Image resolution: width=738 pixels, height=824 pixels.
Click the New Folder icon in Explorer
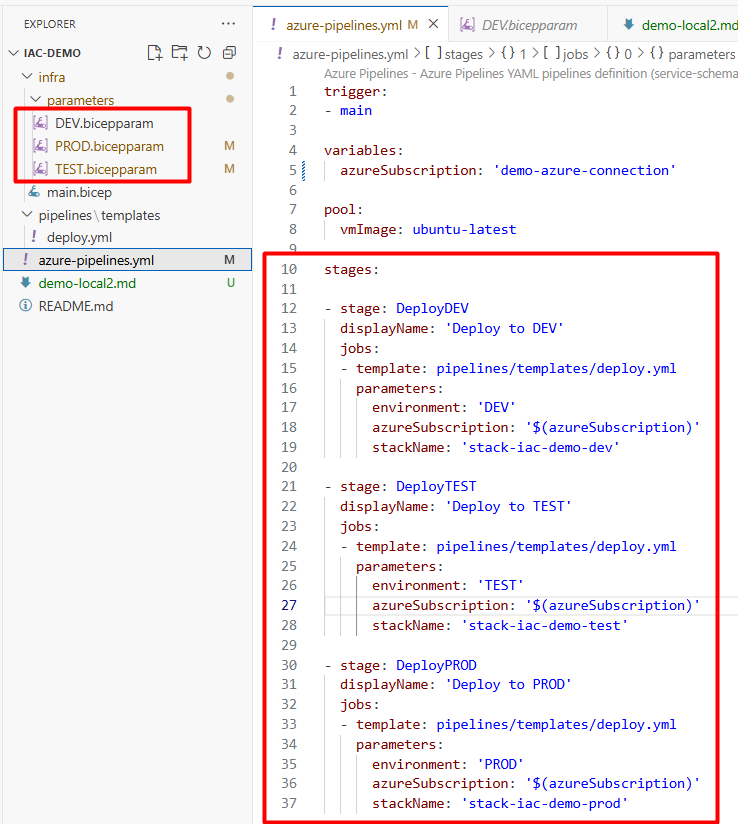point(179,53)
